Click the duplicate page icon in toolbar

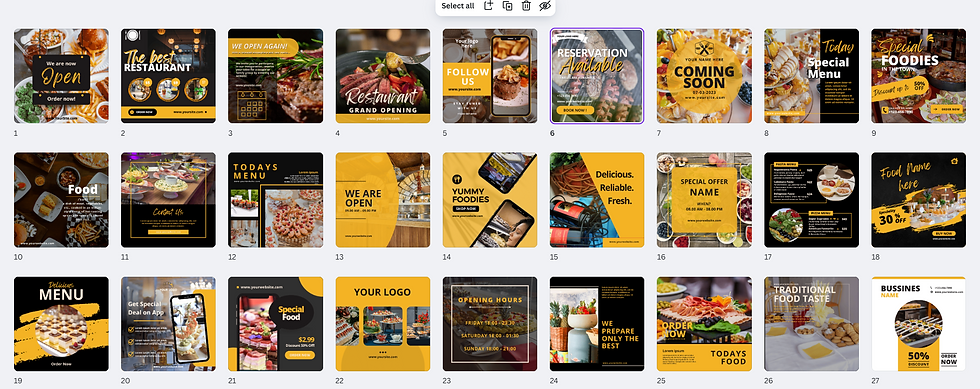tap(508, 6)
